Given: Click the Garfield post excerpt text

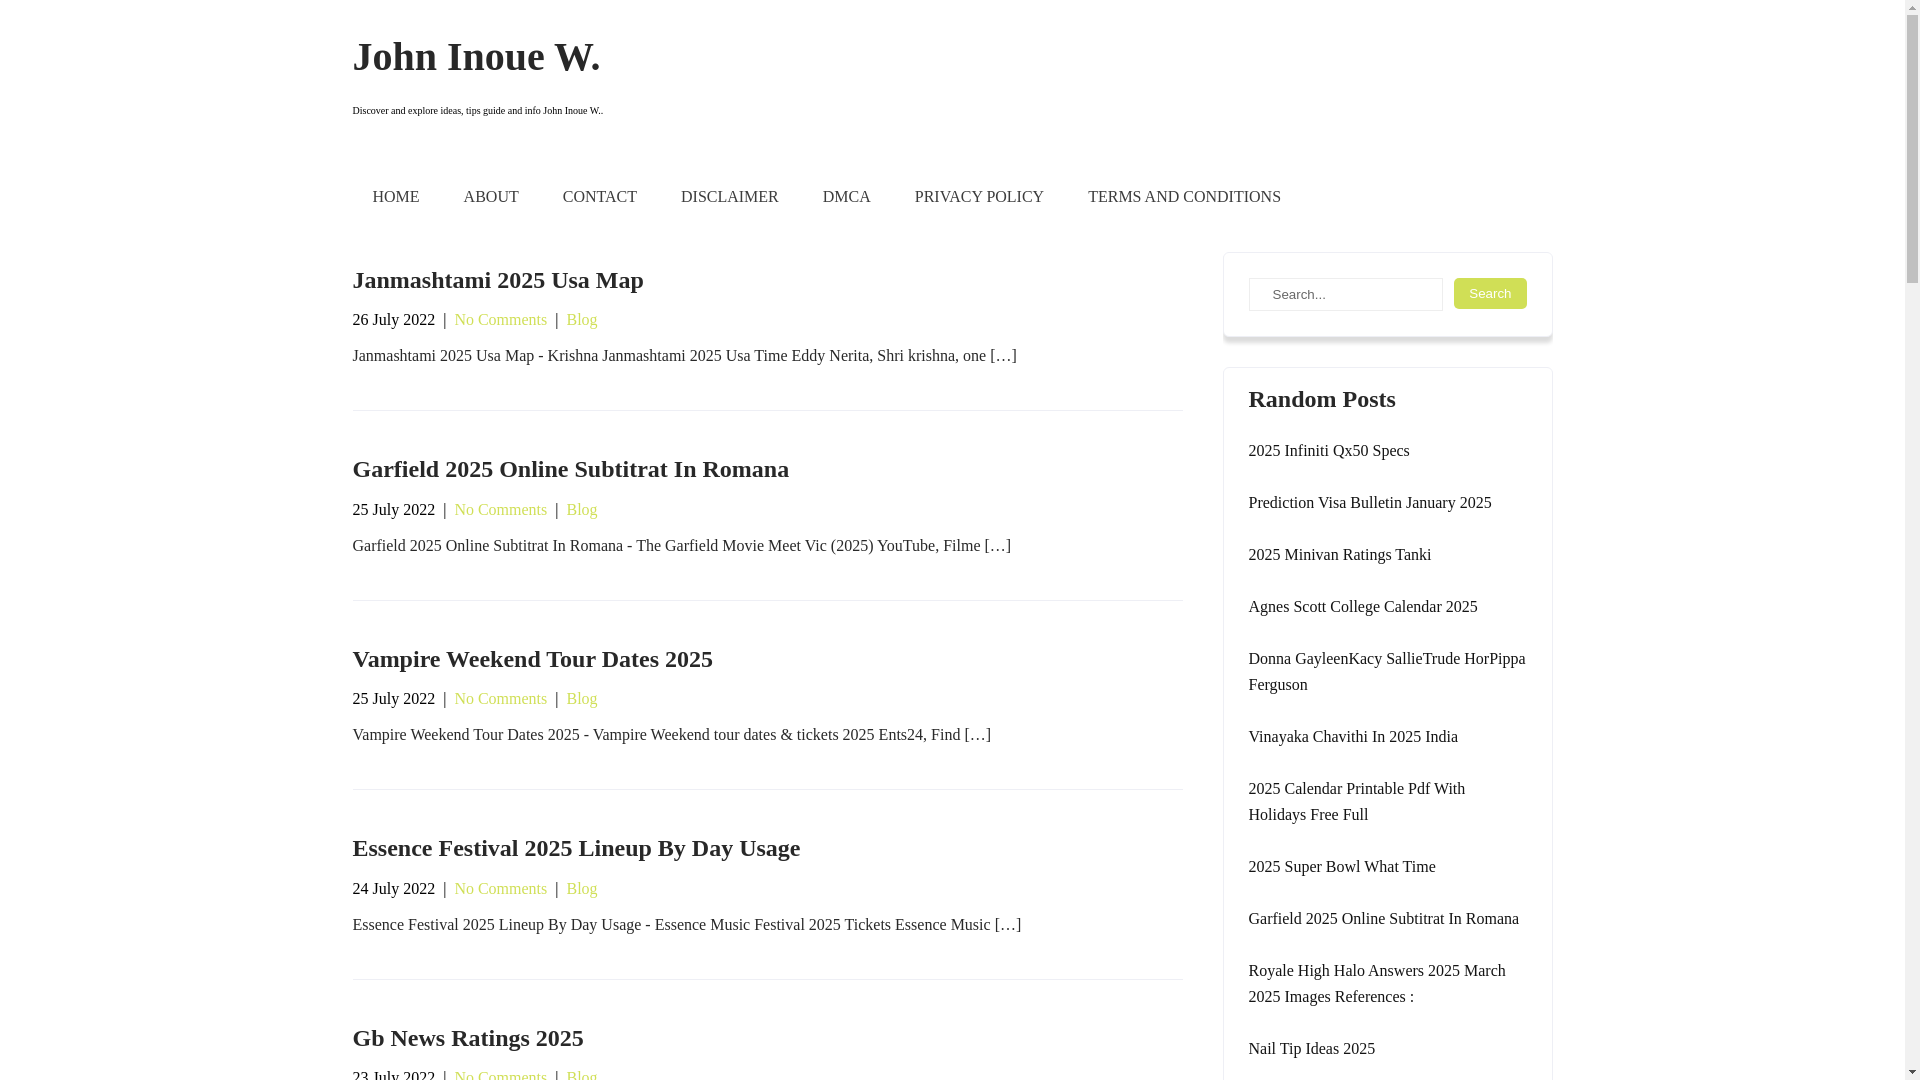Looking at the screenshot, I should click(681, 546).
